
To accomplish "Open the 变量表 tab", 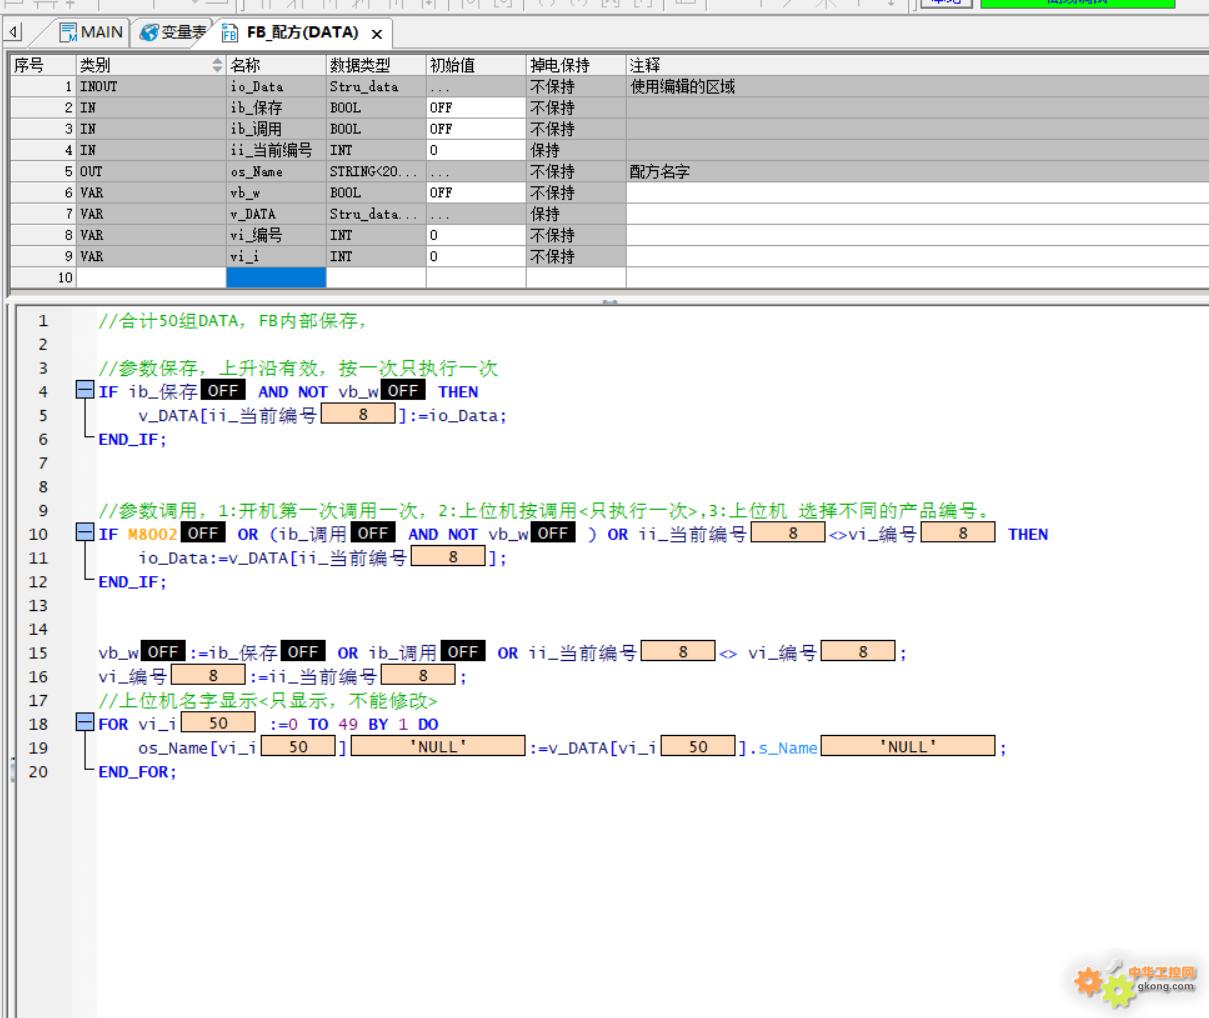I will pyautogui.click(x=172, y=32).
